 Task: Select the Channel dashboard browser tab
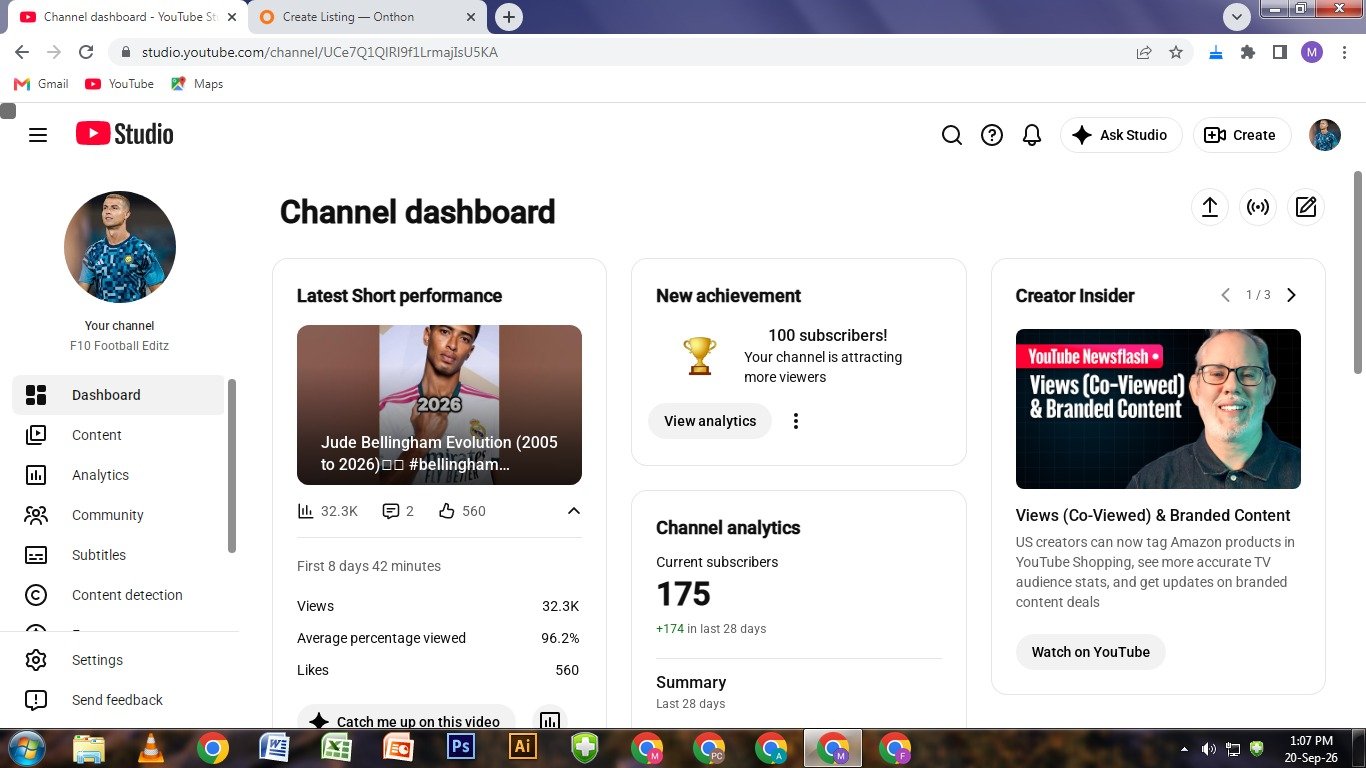(128, 17)
